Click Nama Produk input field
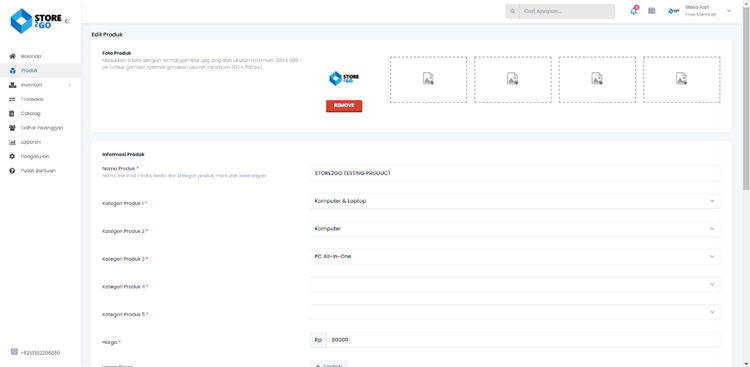 pyautogui.click(x=515, y=173)
